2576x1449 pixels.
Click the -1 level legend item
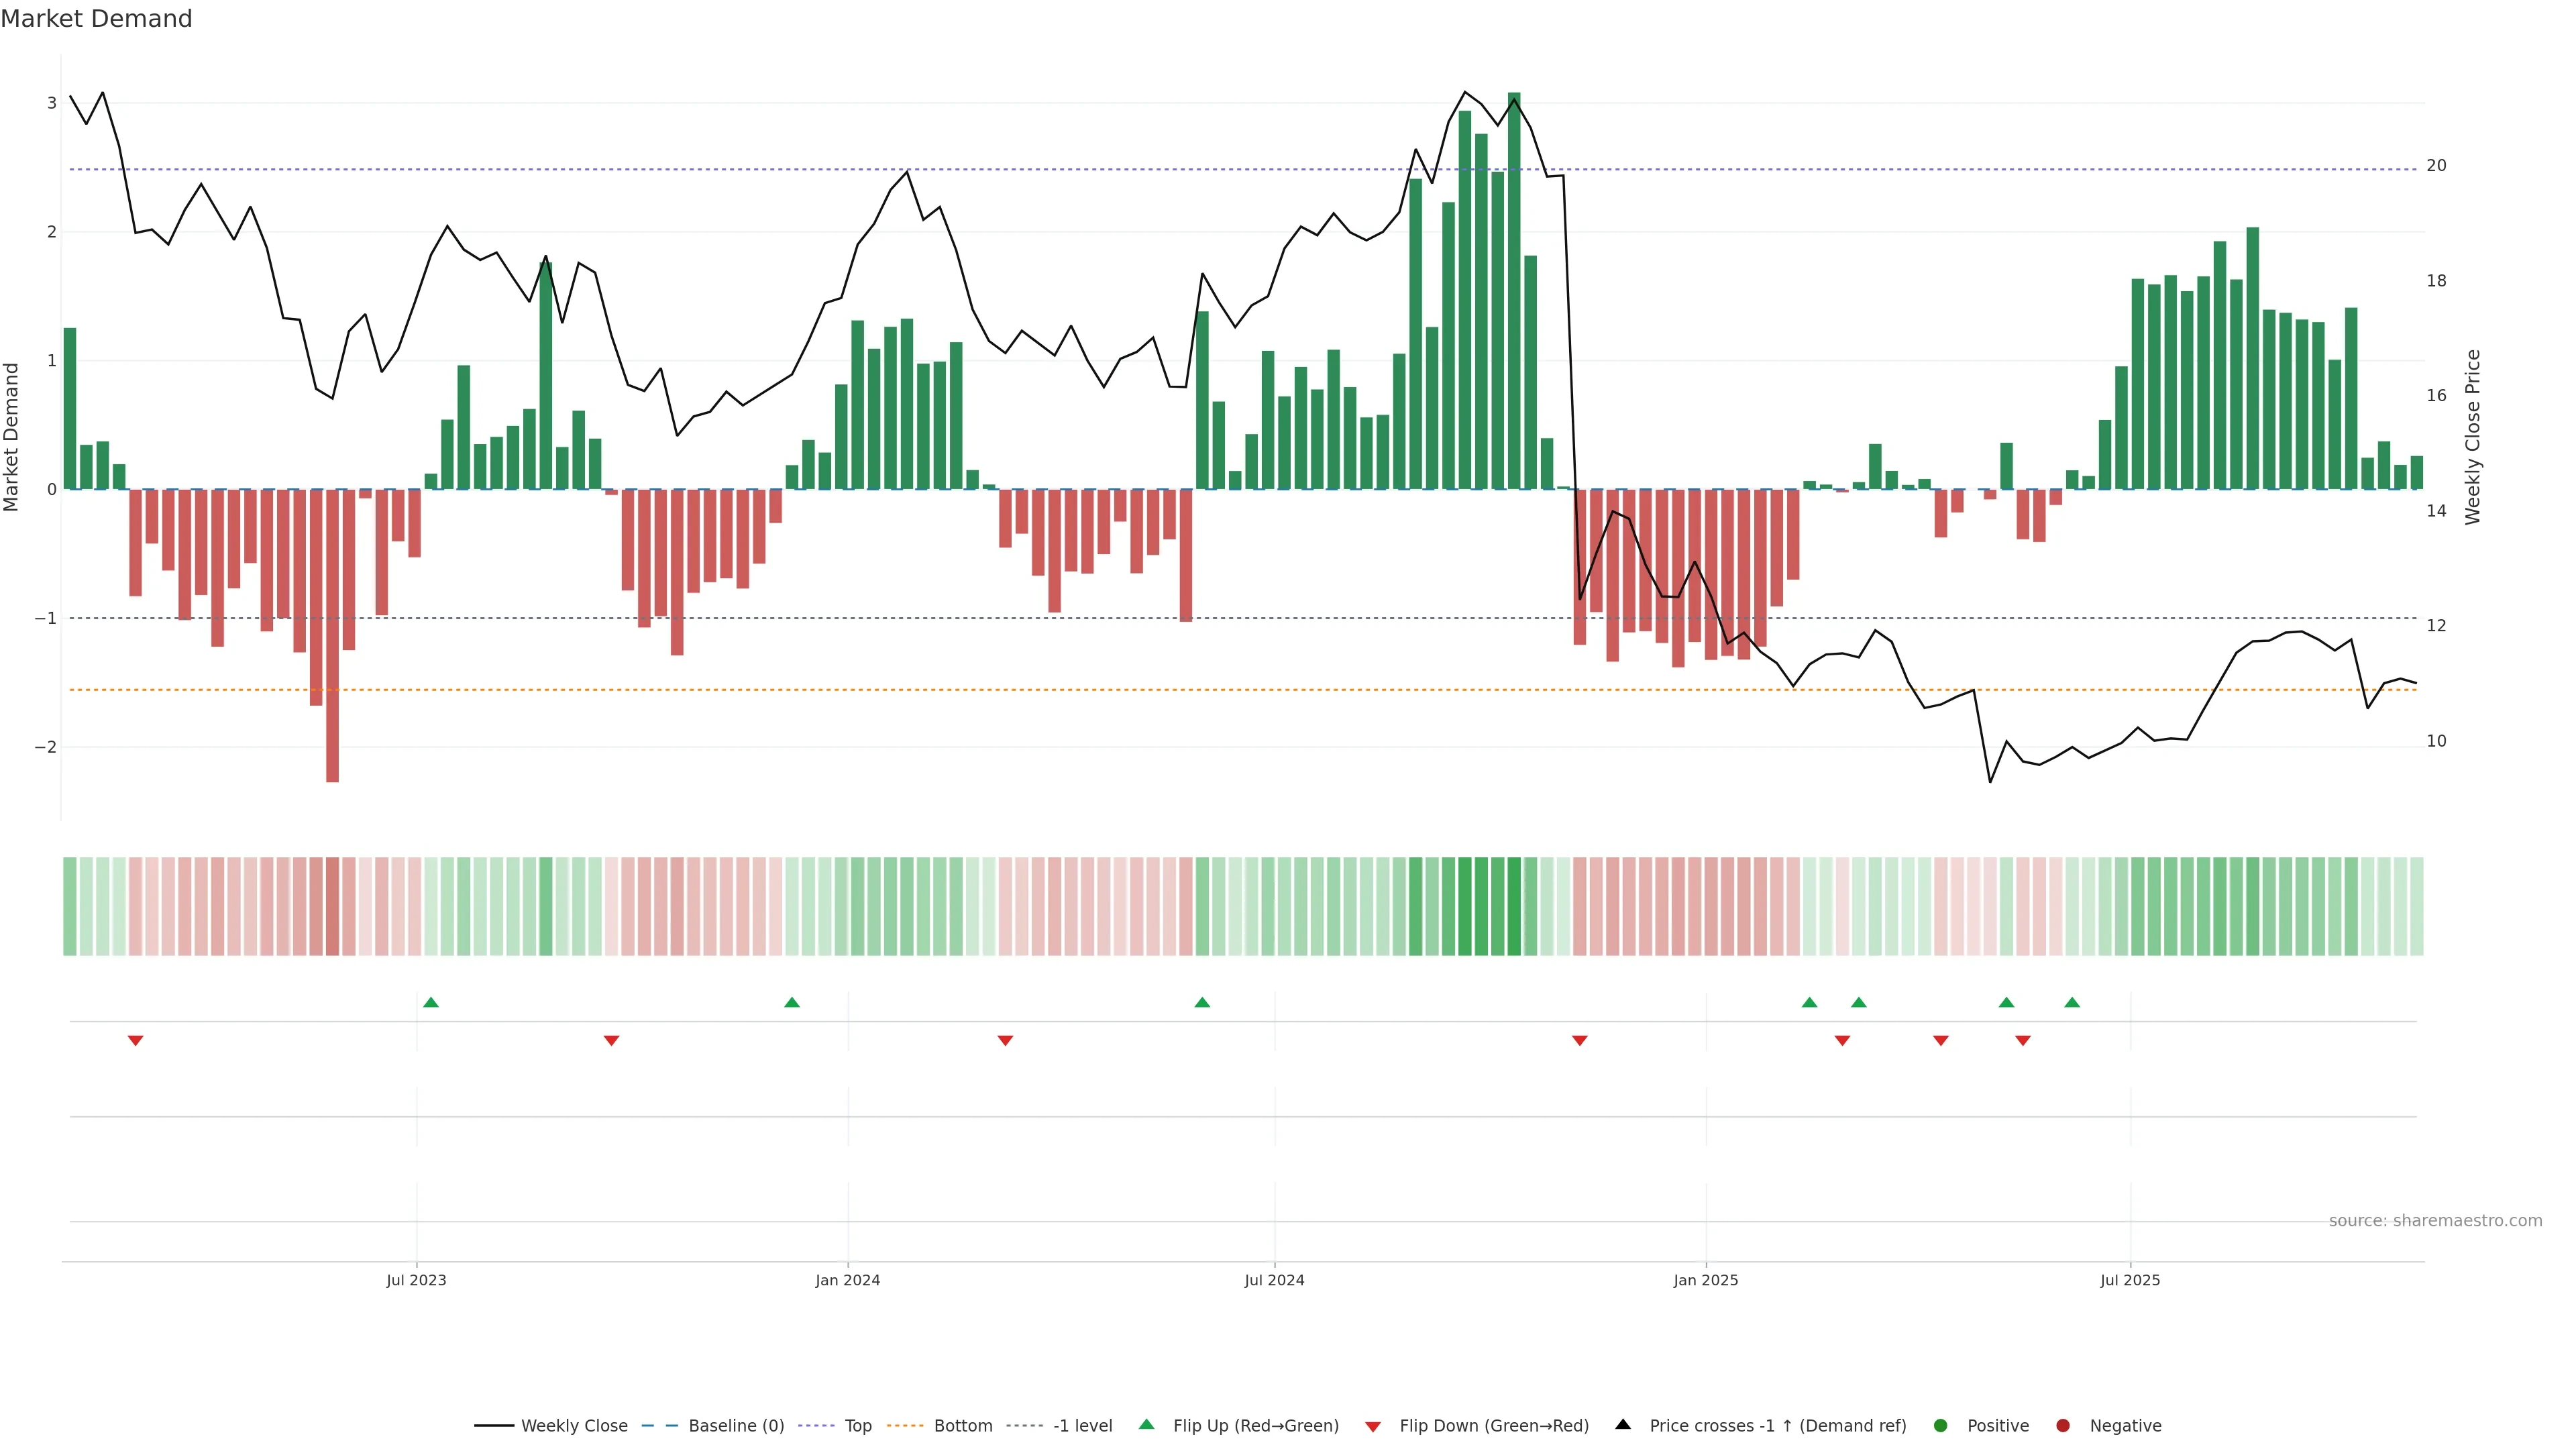pos(1082,1425)
